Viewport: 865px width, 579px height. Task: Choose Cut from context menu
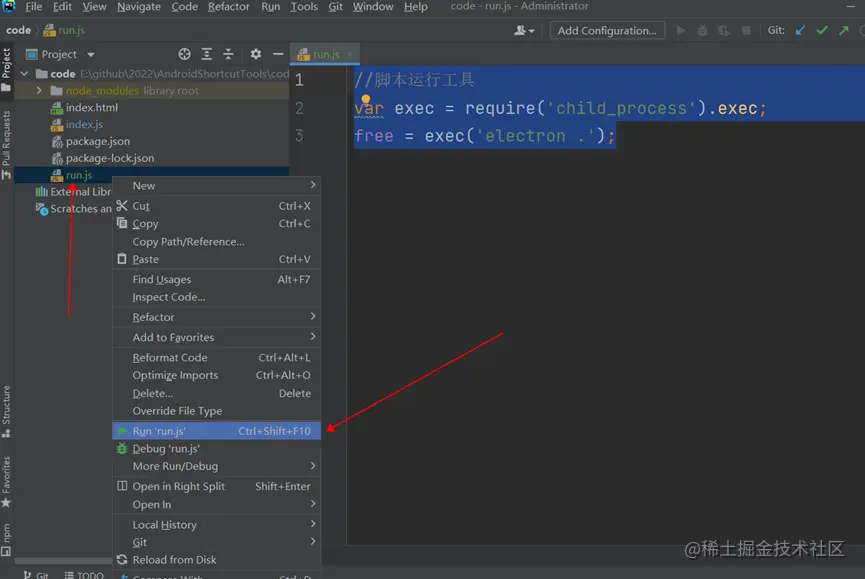(x=216, y=206)
